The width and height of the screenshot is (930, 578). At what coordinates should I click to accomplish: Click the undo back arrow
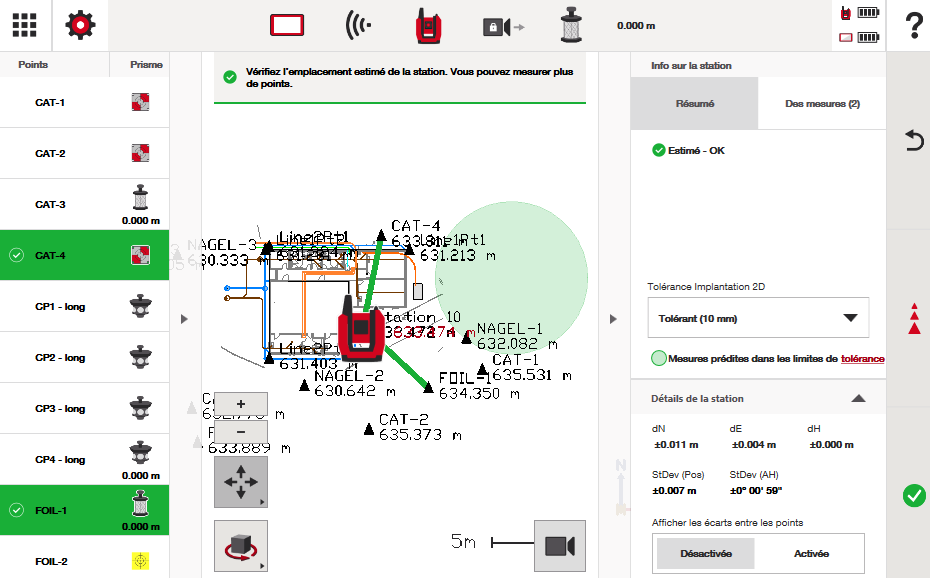[x=913, y=140]
